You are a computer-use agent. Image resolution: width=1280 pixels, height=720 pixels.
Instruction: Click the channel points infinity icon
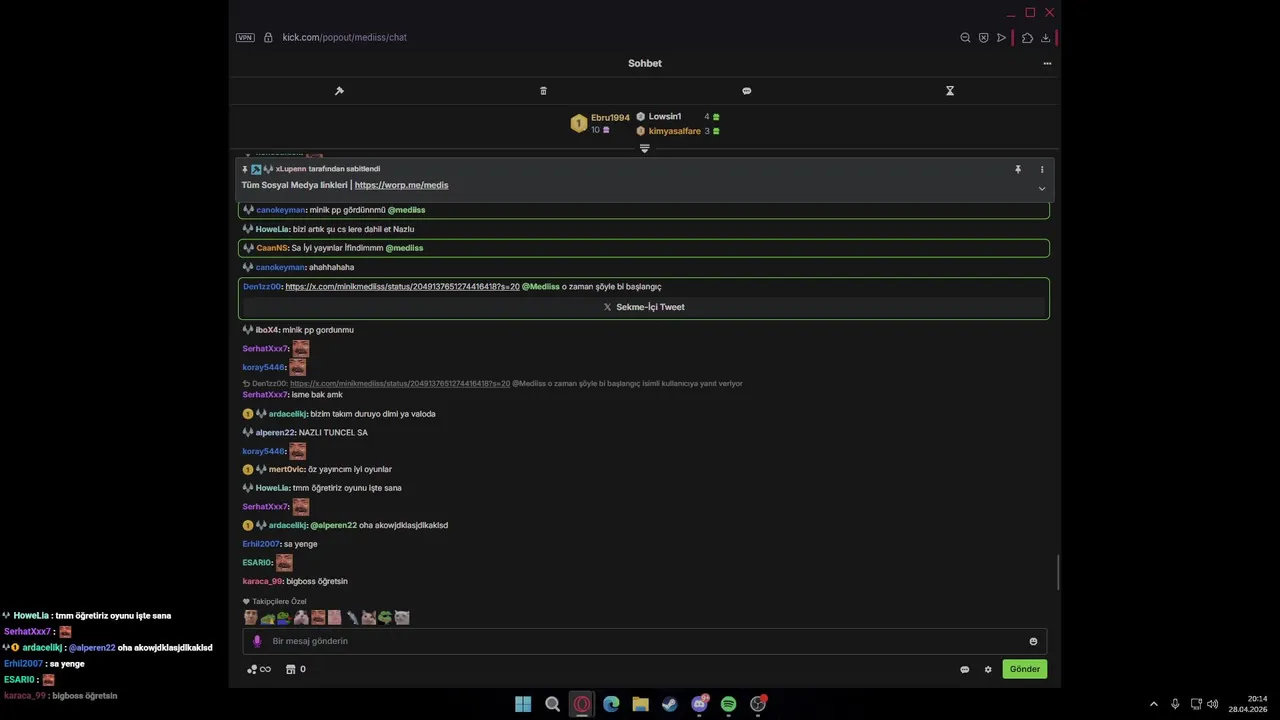259,669
